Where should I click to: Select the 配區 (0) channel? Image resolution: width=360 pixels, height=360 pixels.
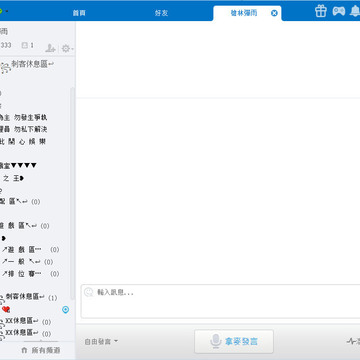20,201
